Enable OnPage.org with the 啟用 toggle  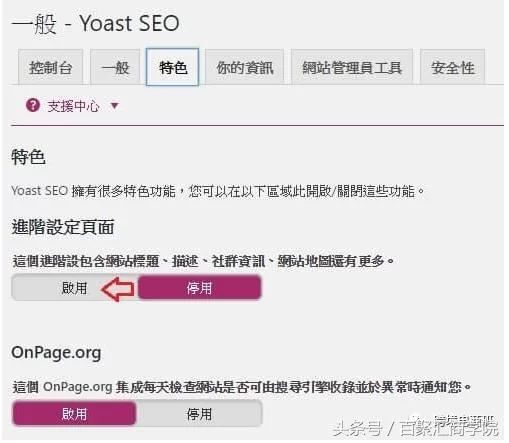(74, 414)
